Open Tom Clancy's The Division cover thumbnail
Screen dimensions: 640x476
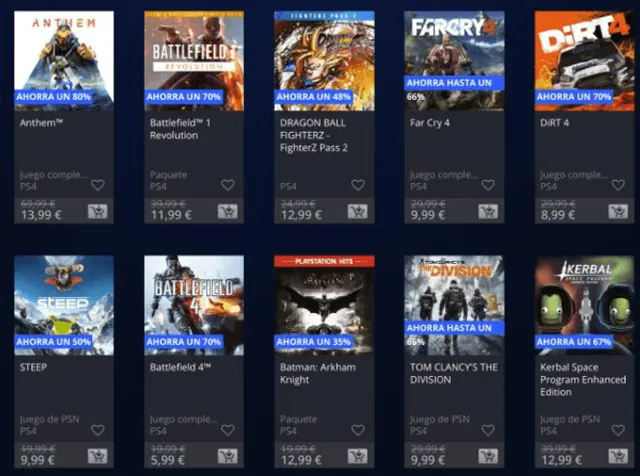pos(454,305)
